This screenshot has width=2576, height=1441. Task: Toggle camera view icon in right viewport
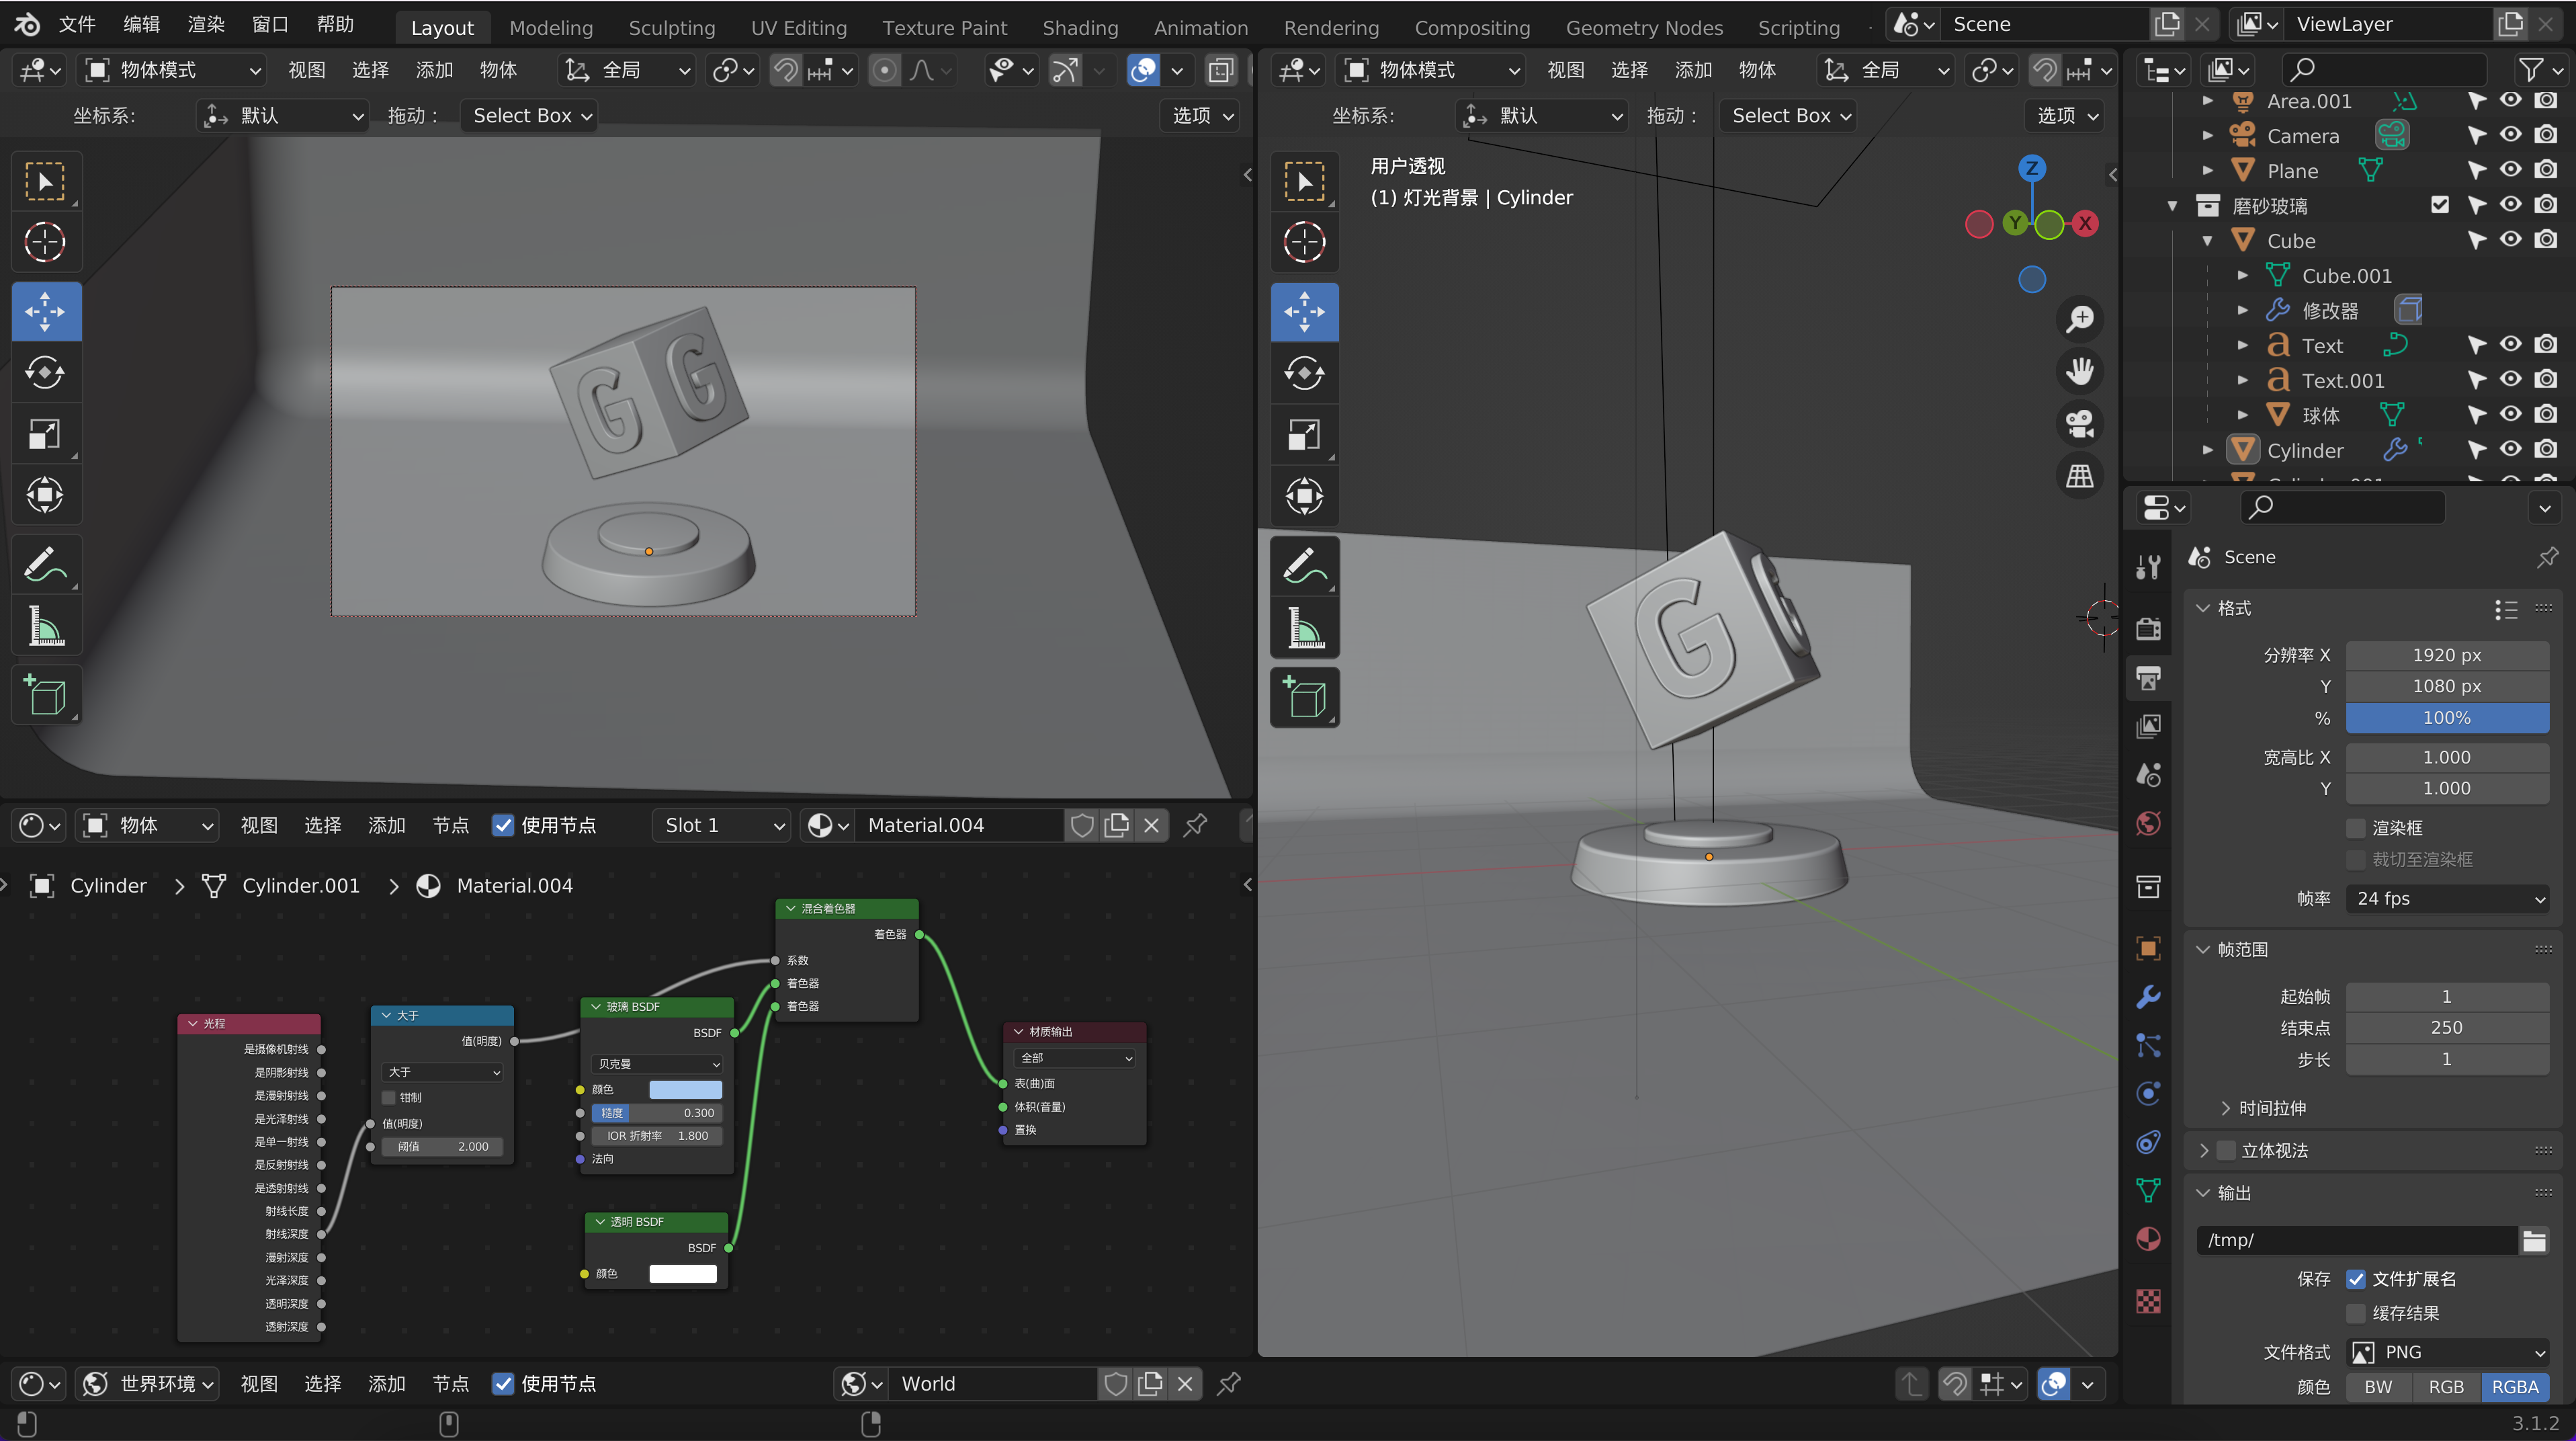(x=2080, y=423)
